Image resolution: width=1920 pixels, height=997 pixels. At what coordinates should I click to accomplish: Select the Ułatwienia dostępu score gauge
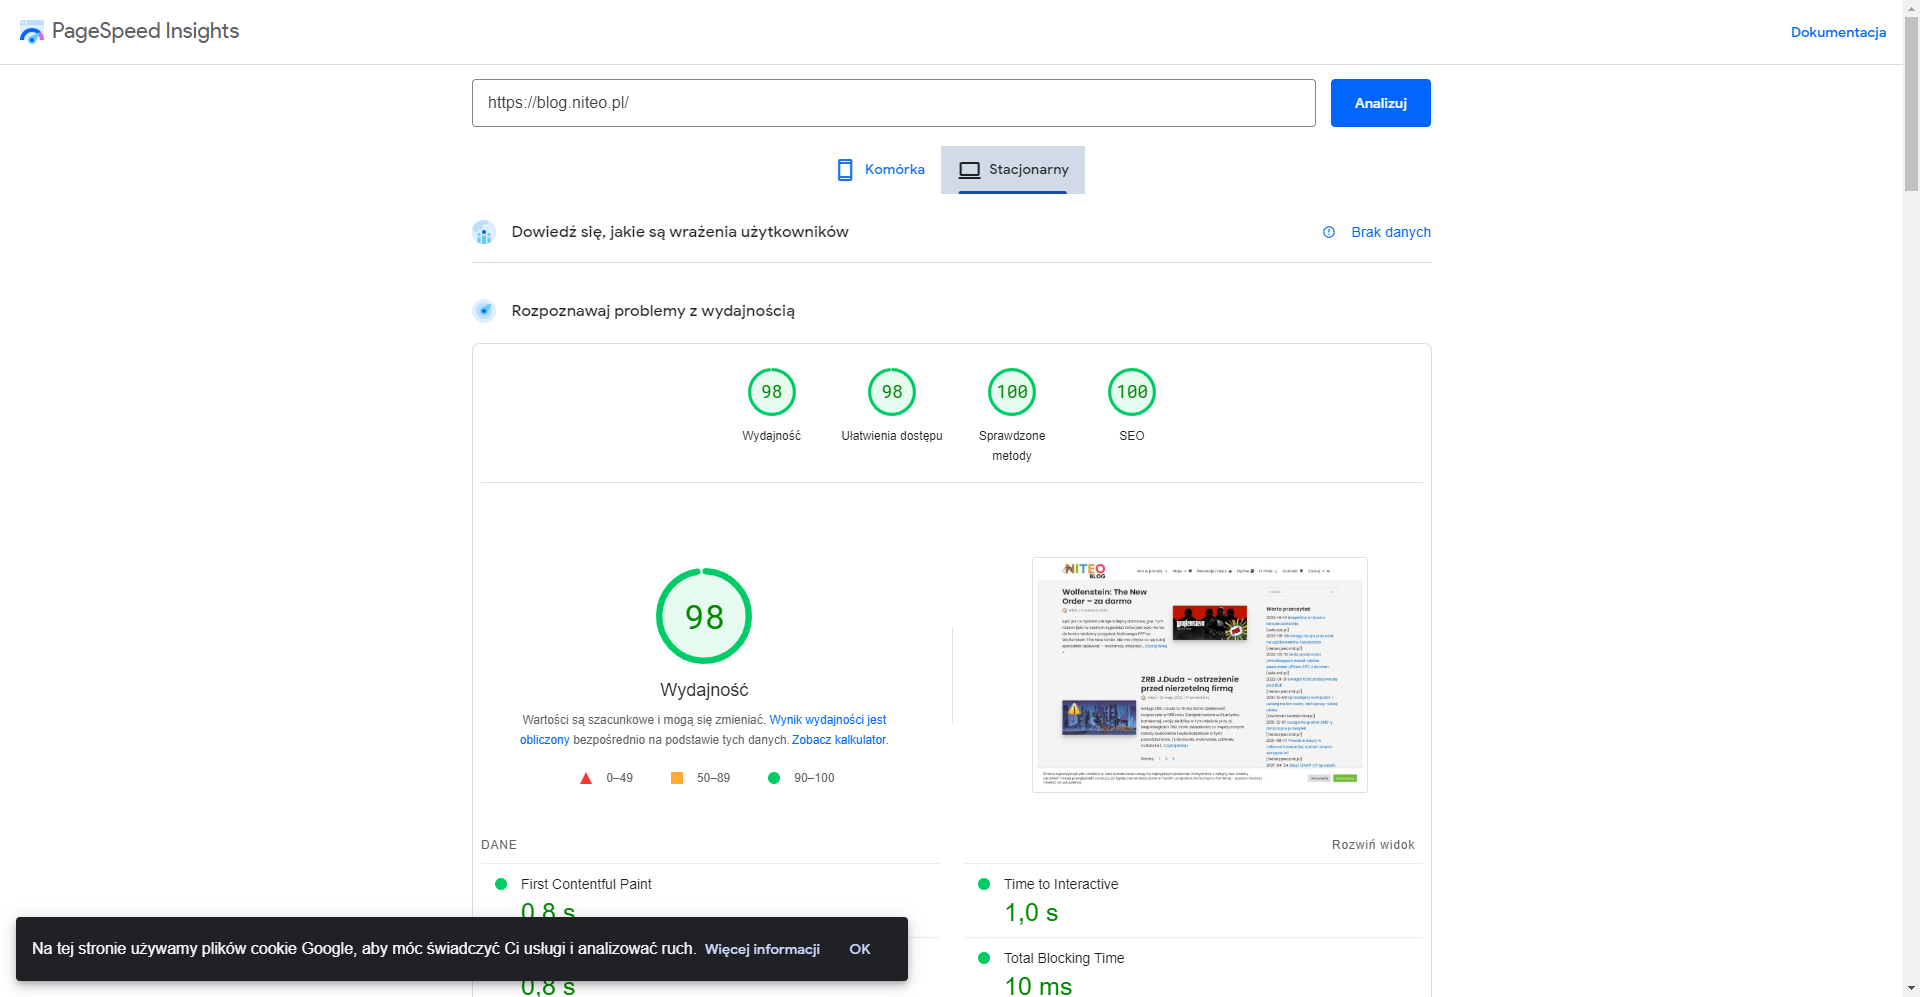[891, 392]
